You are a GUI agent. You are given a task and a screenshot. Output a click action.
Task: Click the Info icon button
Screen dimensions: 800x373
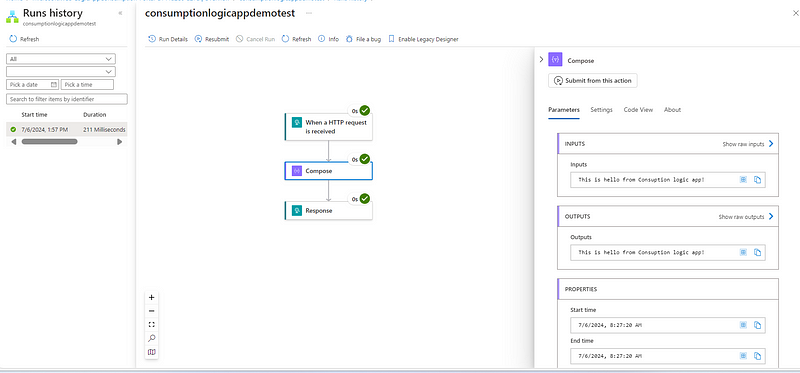click(x=321, y=39)
